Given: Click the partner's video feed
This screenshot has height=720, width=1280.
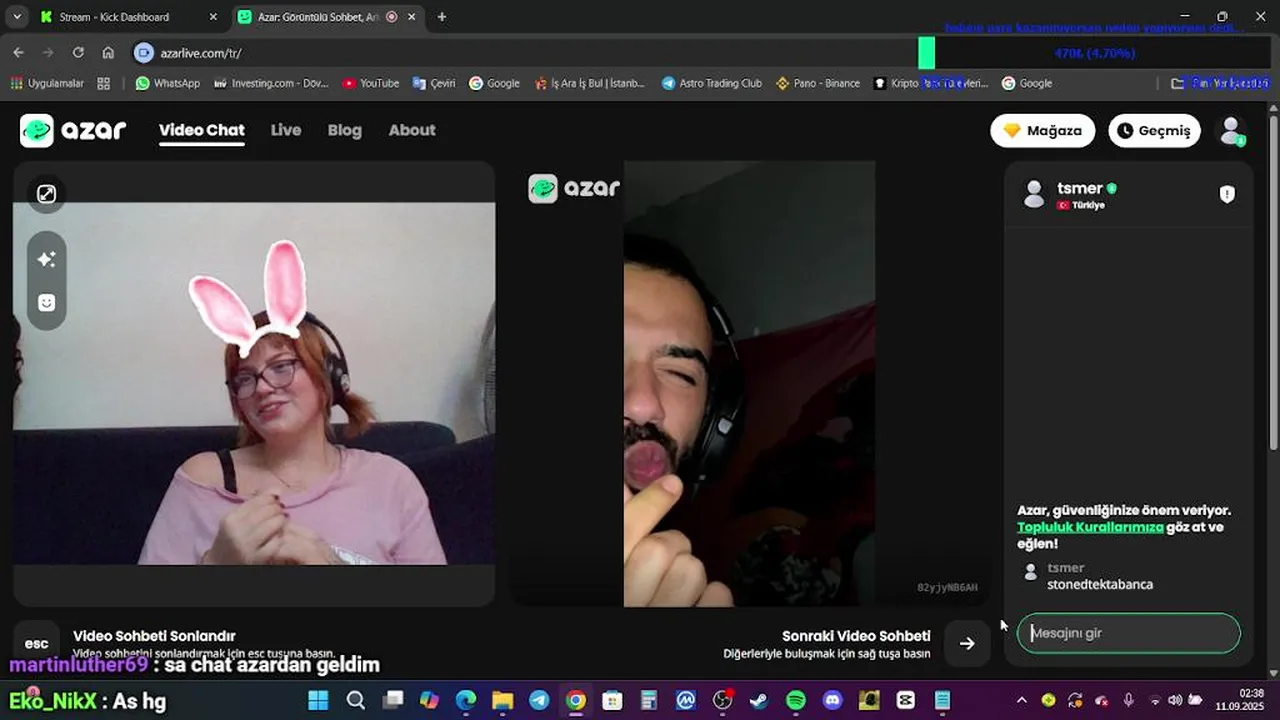Looking at the screenshot, I should click(749, 384).
